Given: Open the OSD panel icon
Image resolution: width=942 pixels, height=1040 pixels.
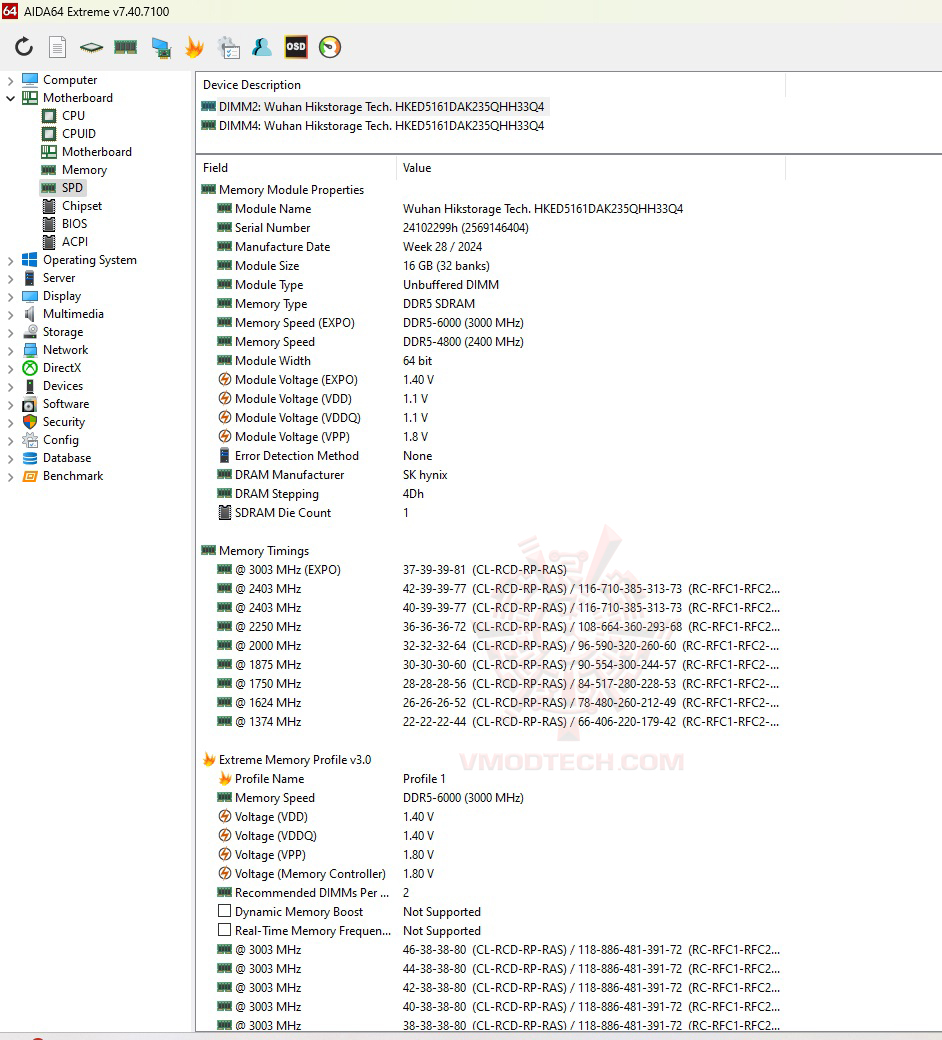Looking at the screenshot, I should pyautogui.click(x=296, y=47).
